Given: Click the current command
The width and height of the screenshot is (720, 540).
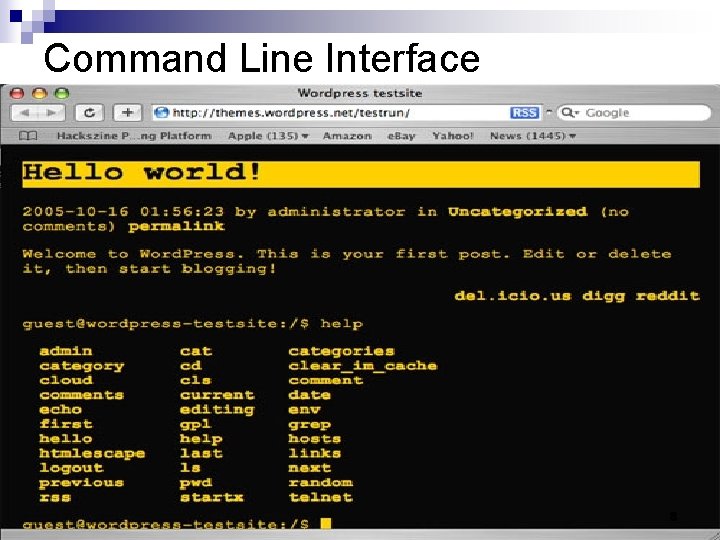Looking at the screenshot, I should [x=217, y=395].
